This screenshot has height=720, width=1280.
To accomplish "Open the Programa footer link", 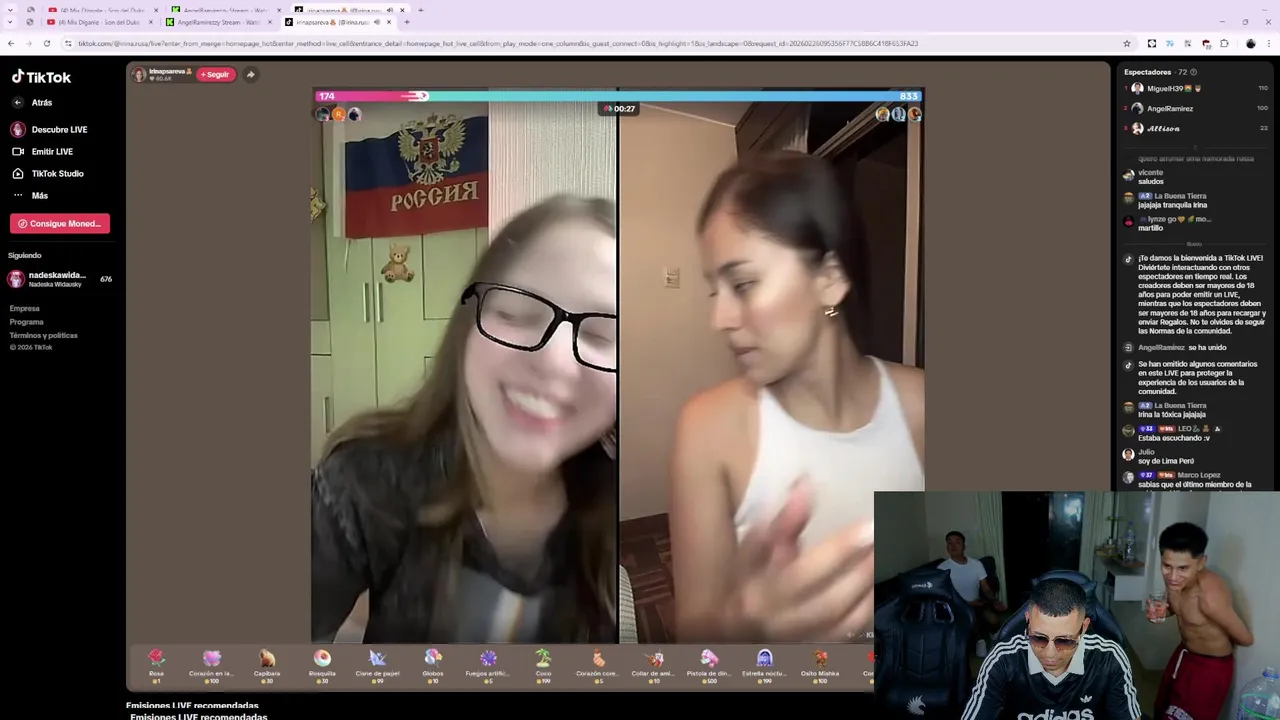I will 27,322.
